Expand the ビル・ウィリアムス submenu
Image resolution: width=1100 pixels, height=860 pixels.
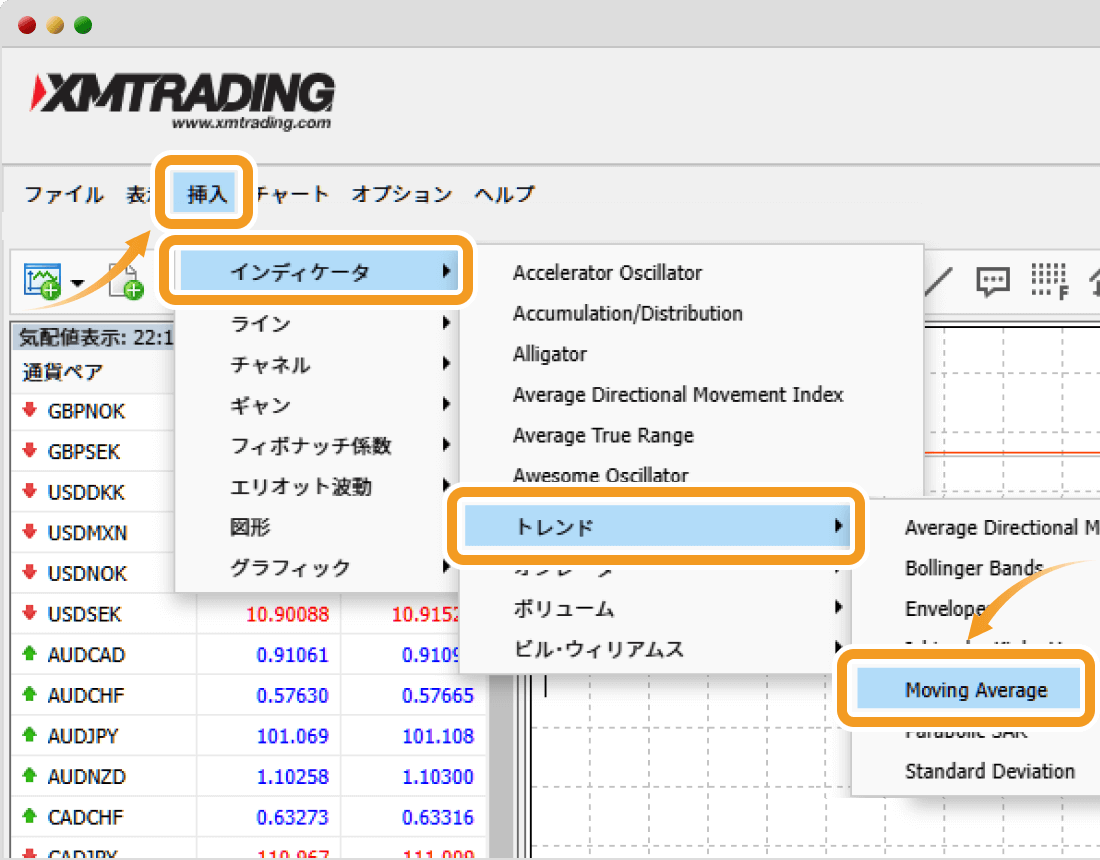[x=657, y=649]
